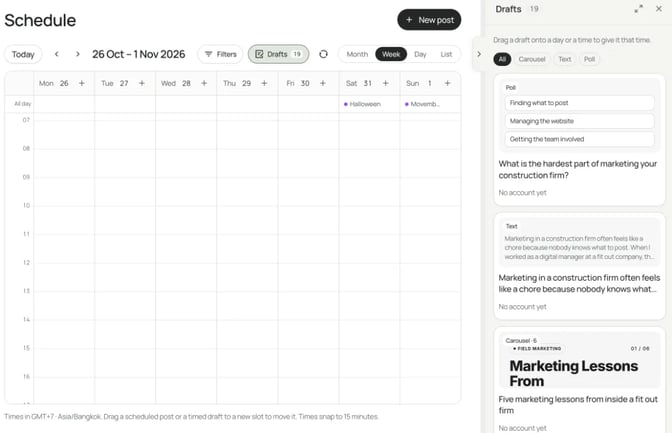Switch to List view

pyautogui.click(x=446, y=54)
